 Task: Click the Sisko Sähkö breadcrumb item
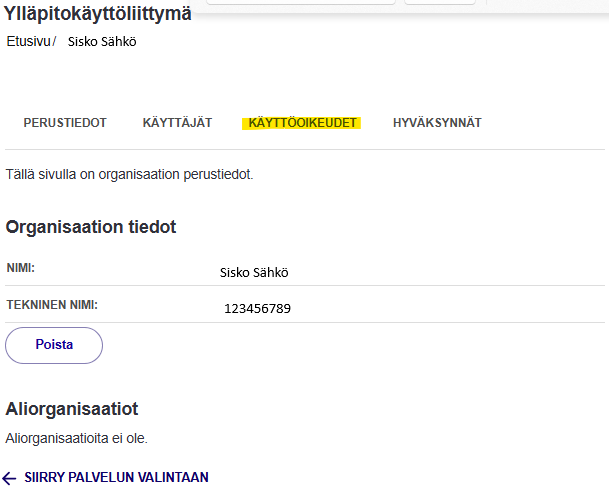pyautogui.click(x=101, y=42)
